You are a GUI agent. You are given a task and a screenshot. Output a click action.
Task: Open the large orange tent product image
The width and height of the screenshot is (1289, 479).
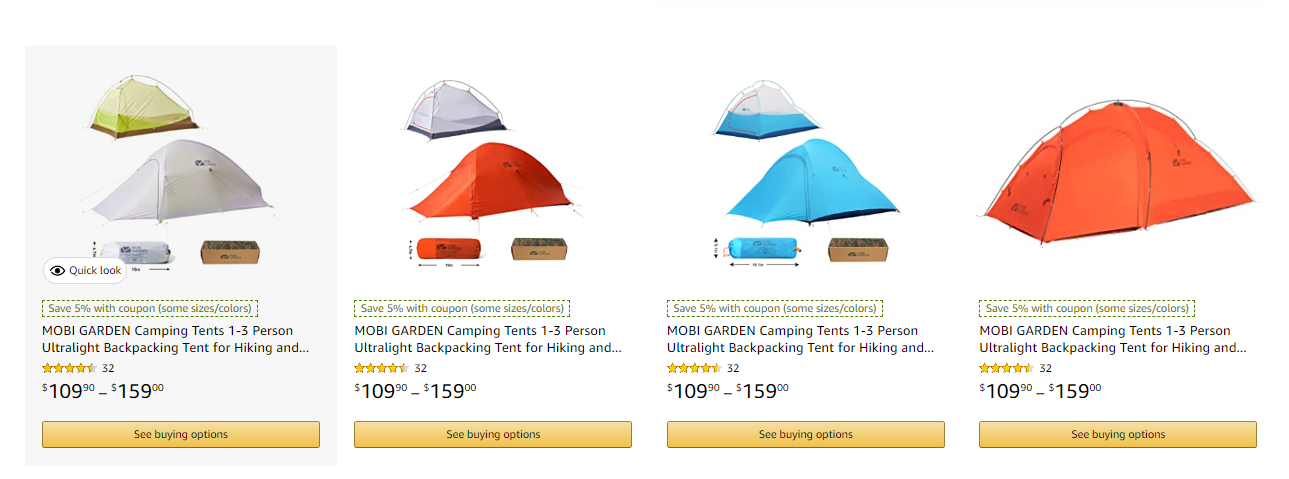1118,170
